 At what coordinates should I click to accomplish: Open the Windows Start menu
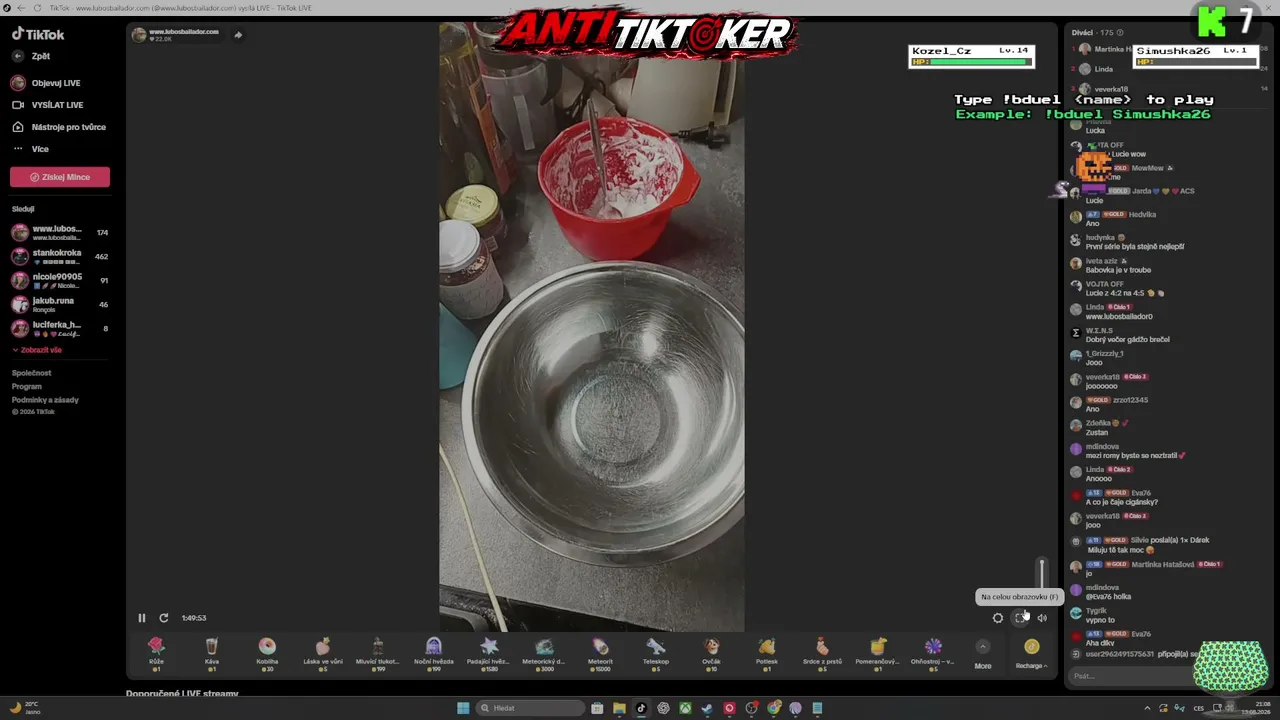coord(463,708)
